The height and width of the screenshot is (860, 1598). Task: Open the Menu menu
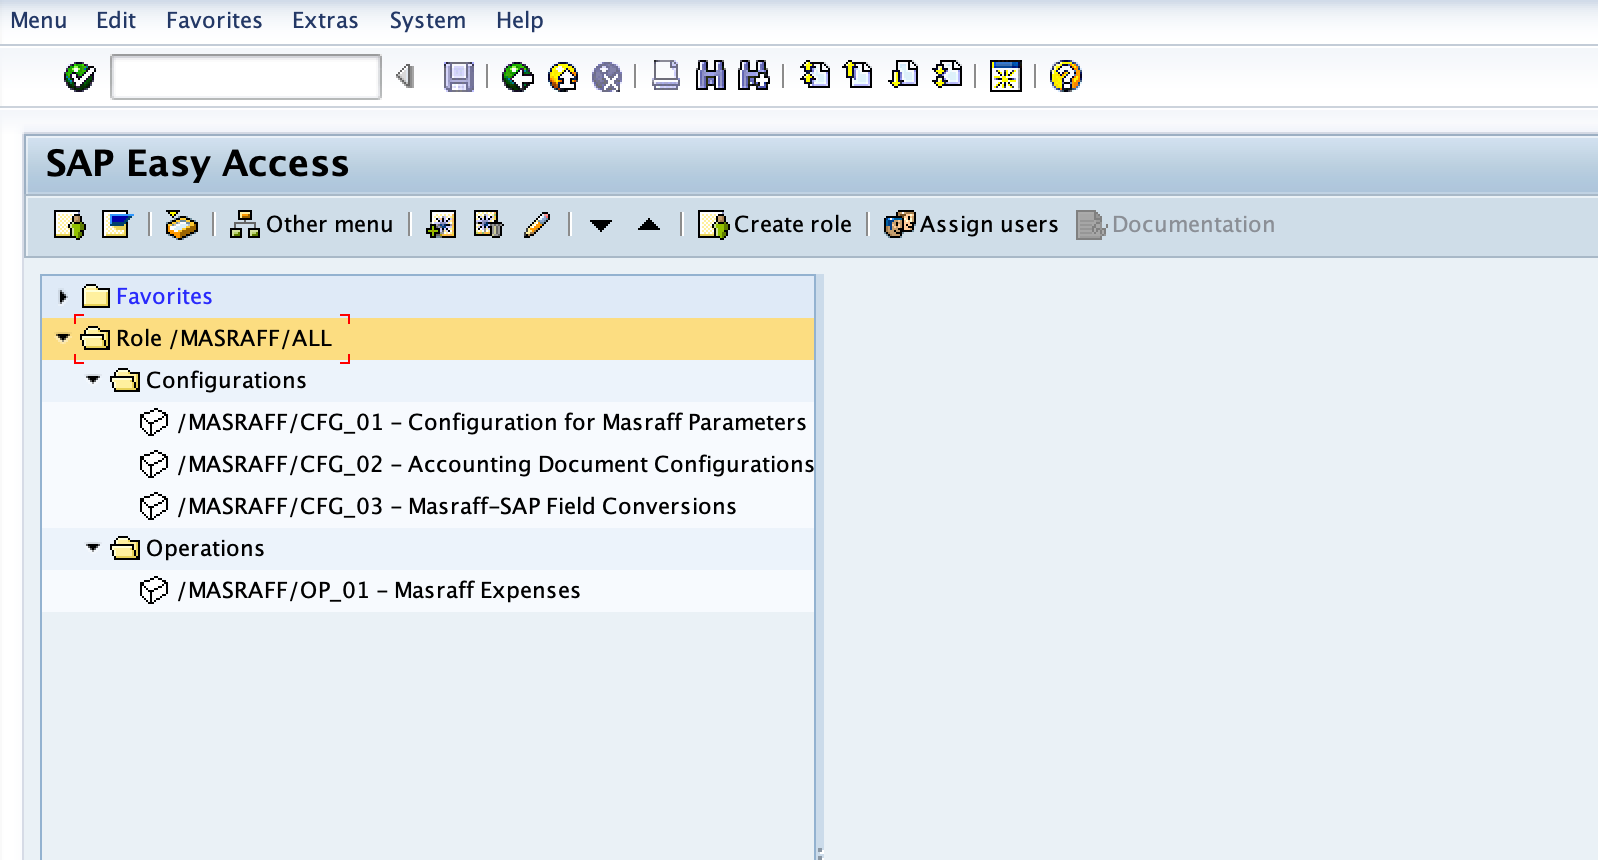[x=39, y=20]
